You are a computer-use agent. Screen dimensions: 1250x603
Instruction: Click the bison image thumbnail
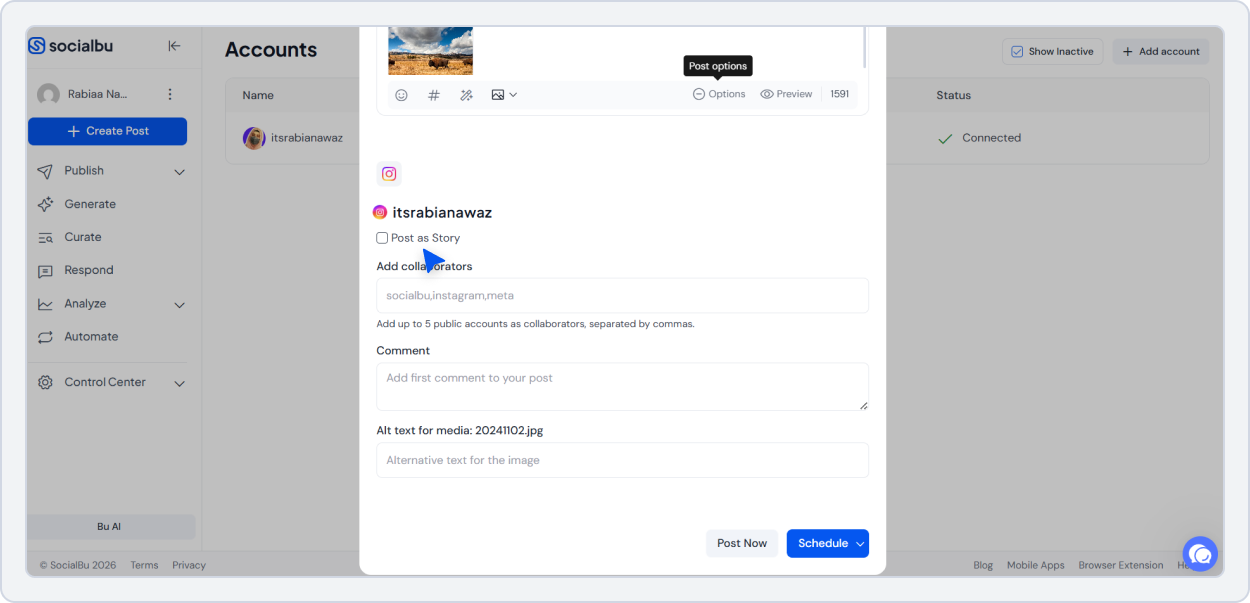tap(430, 51)
